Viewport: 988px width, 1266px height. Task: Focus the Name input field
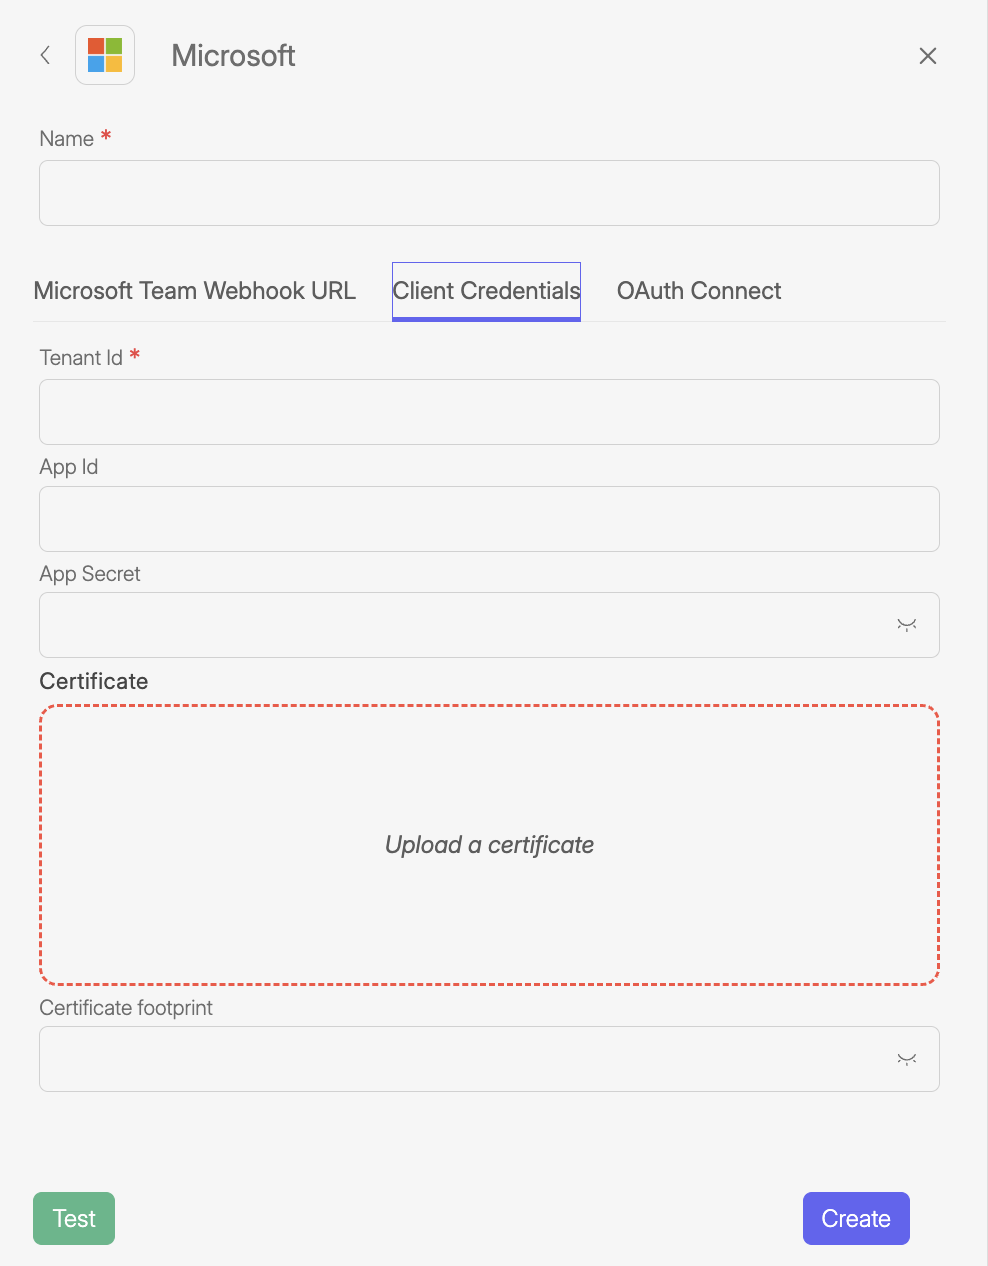pos(489,192)
